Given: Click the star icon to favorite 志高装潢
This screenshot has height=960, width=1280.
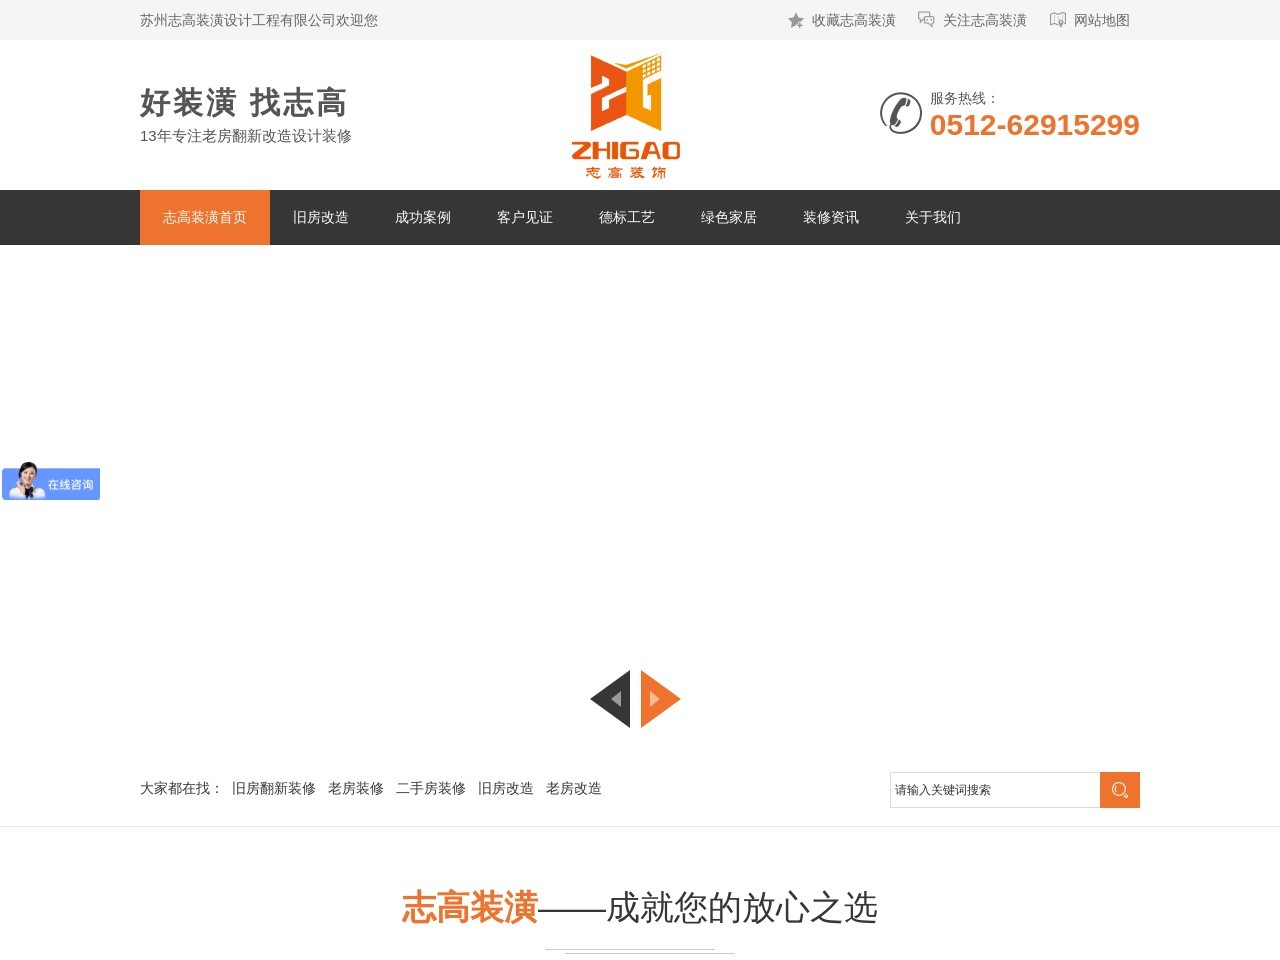Looking at the screenshot, I should (795, 20).
